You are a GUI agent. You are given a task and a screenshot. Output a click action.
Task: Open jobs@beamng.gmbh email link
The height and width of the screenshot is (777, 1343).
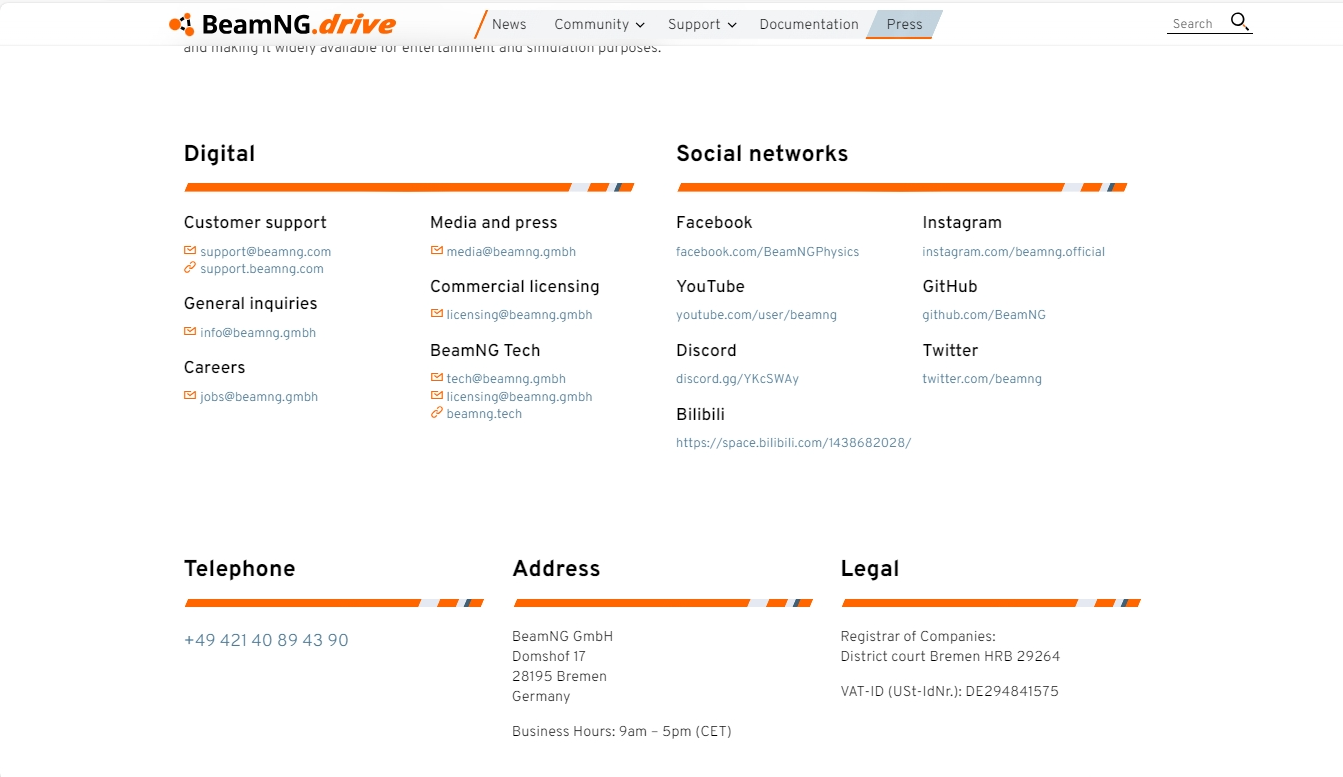[x=259, y=397]
